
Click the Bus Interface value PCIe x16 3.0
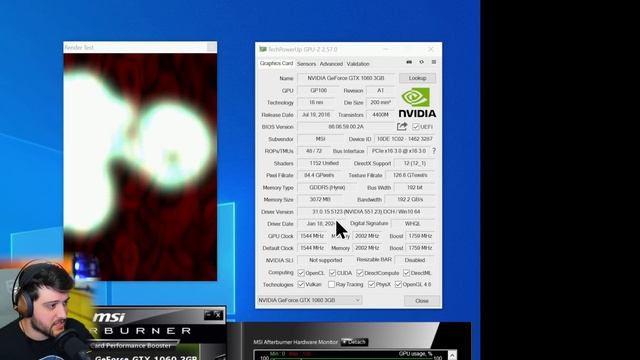[x=399, y=151]
